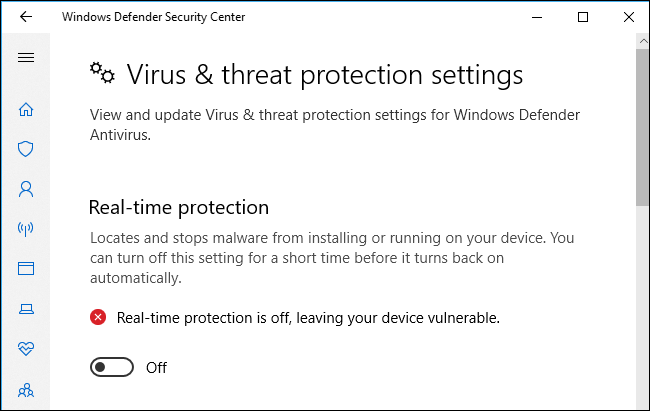Open Firewall & network protection icon
Screen dimensions: 650x411
click(x=26, y=229)
